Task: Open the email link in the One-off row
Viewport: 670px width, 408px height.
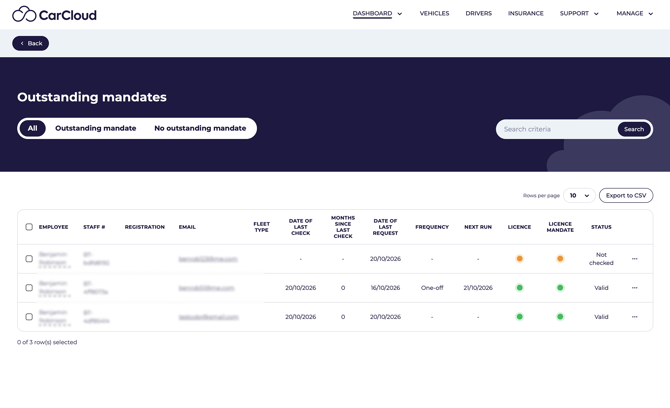Action: tap(206, 288)
